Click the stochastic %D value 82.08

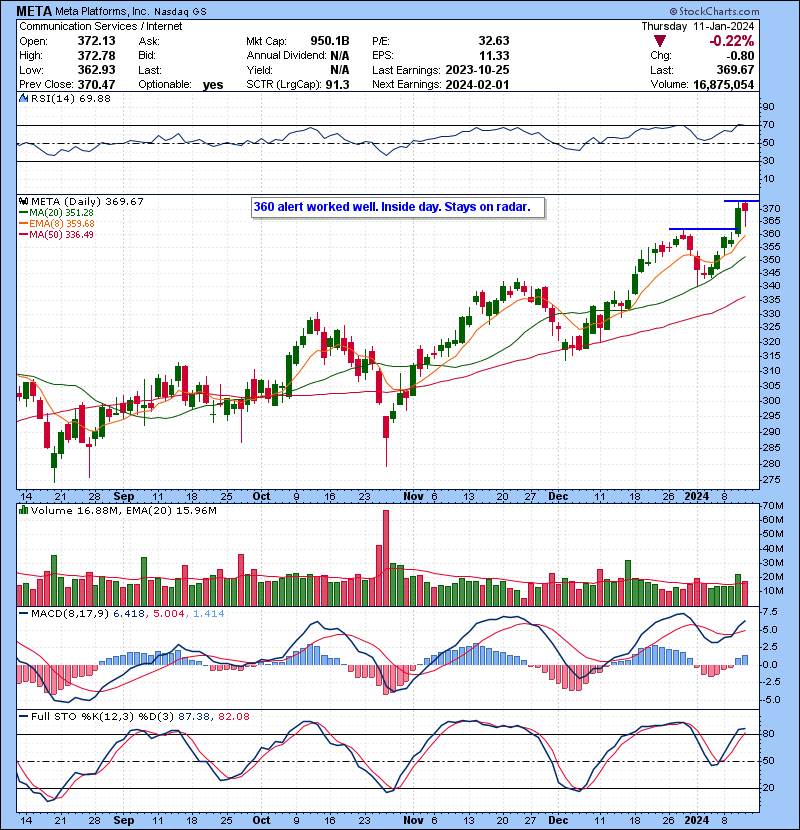[233, 716]
